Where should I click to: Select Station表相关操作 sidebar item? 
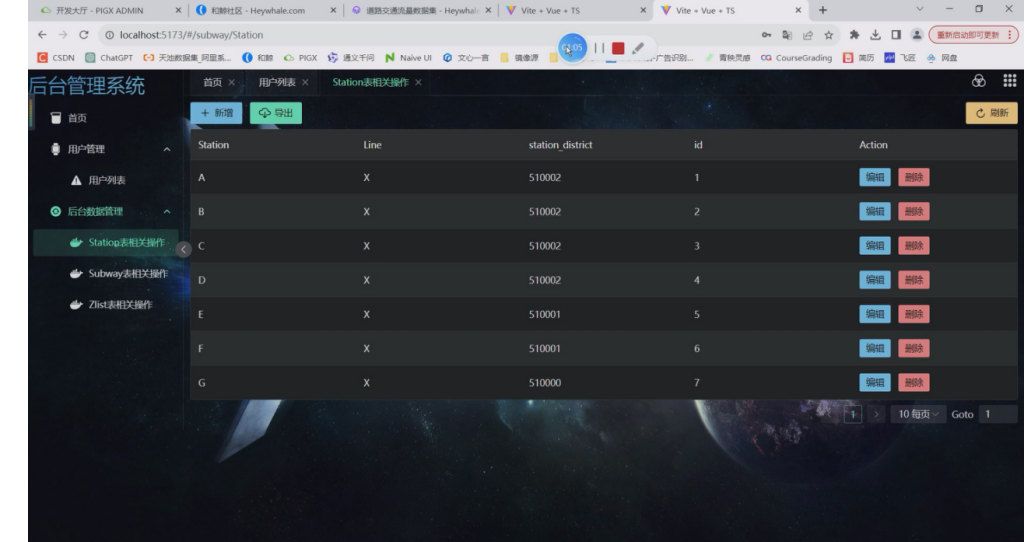(106, 242)
